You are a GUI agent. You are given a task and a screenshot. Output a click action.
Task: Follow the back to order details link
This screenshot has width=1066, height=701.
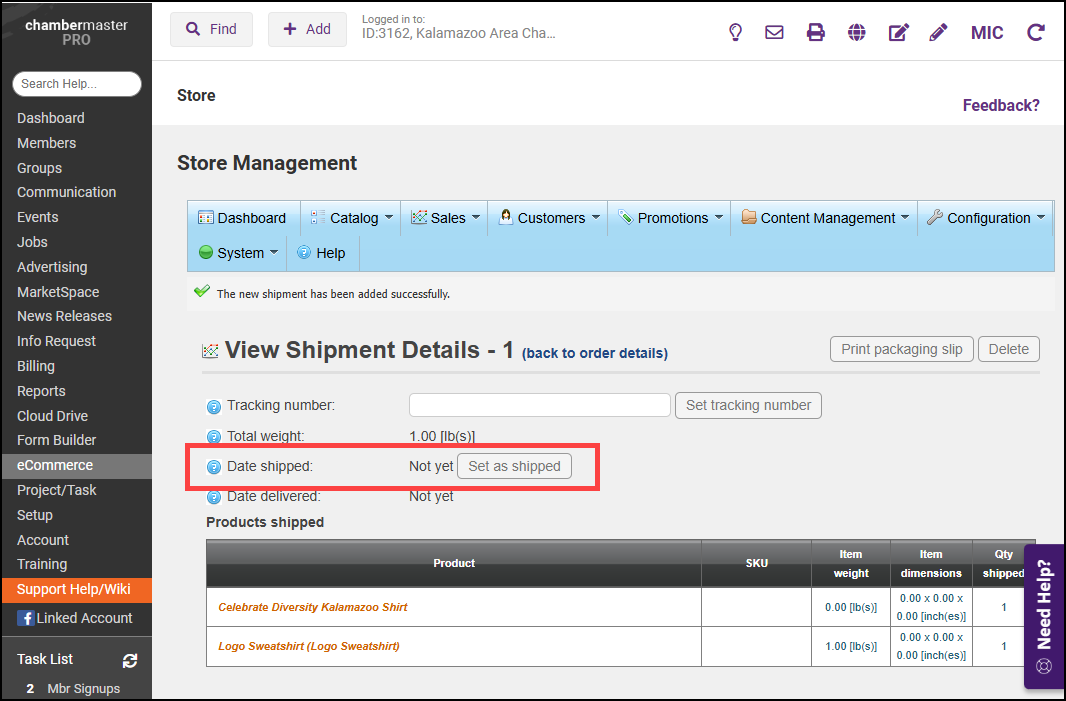coord(595,353)
